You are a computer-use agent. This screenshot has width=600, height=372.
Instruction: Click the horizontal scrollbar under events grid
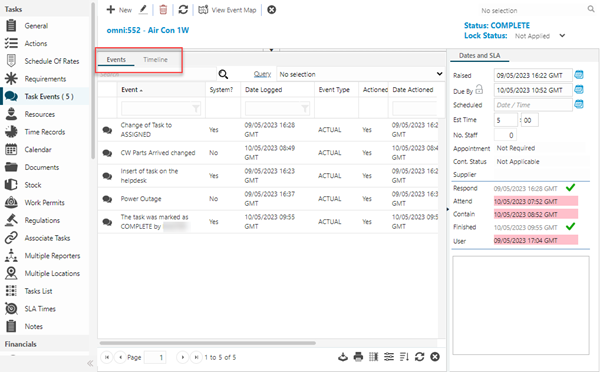point(208,343)
